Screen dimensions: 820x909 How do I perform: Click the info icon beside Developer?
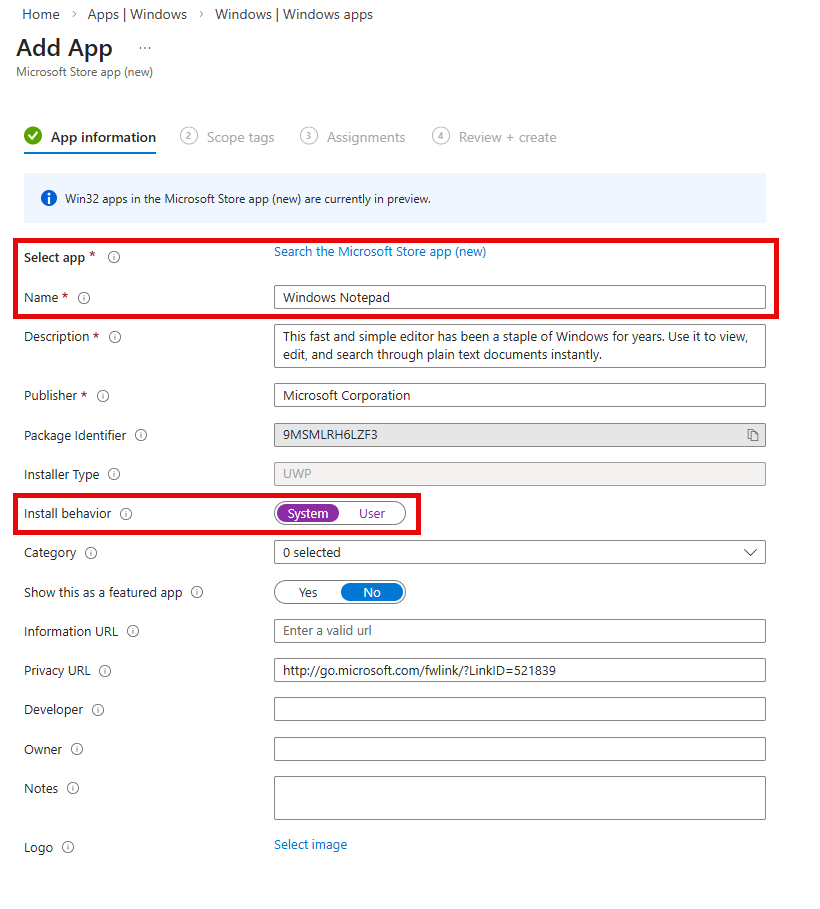98,710
